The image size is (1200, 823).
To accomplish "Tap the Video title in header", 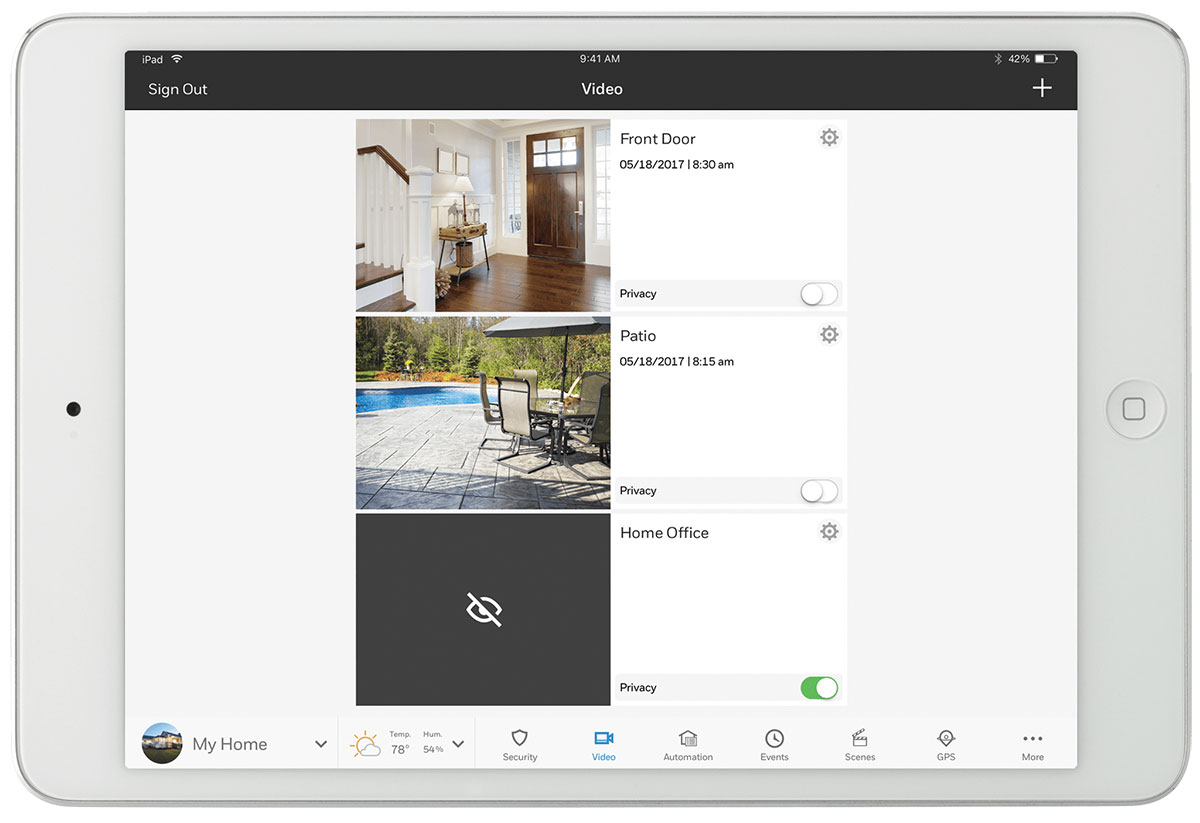I will pyautogui.click(x=602, y=89).
